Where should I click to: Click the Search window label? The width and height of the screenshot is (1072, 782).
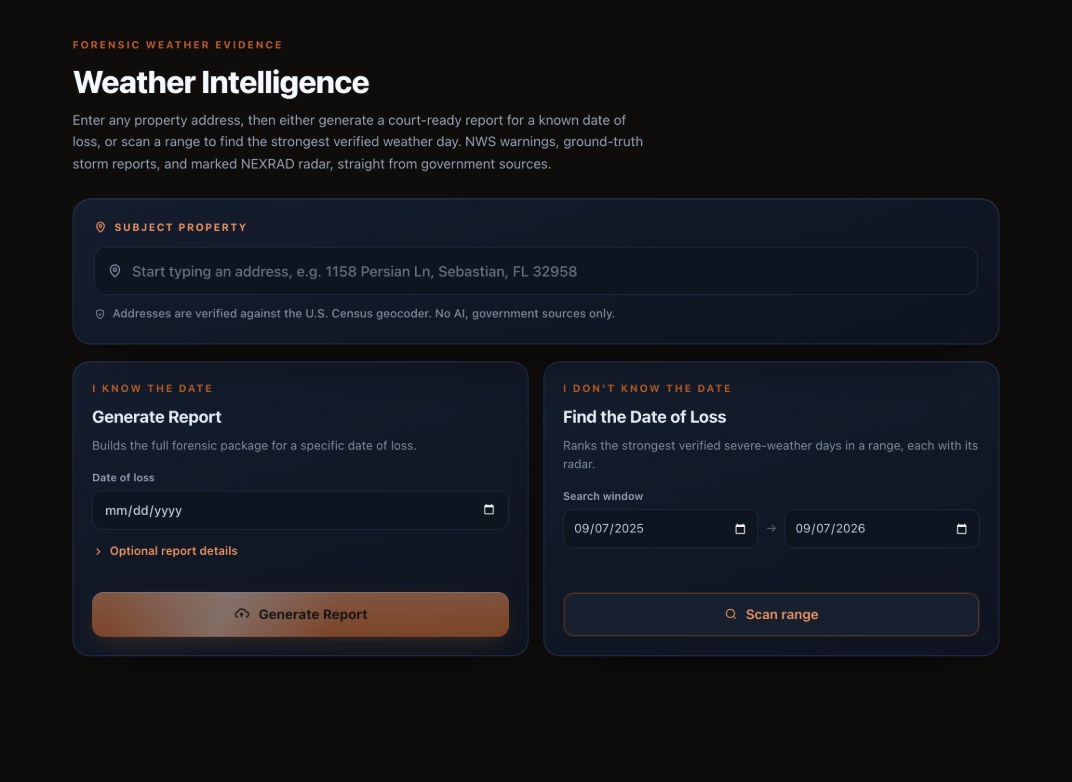click(603, 496)
